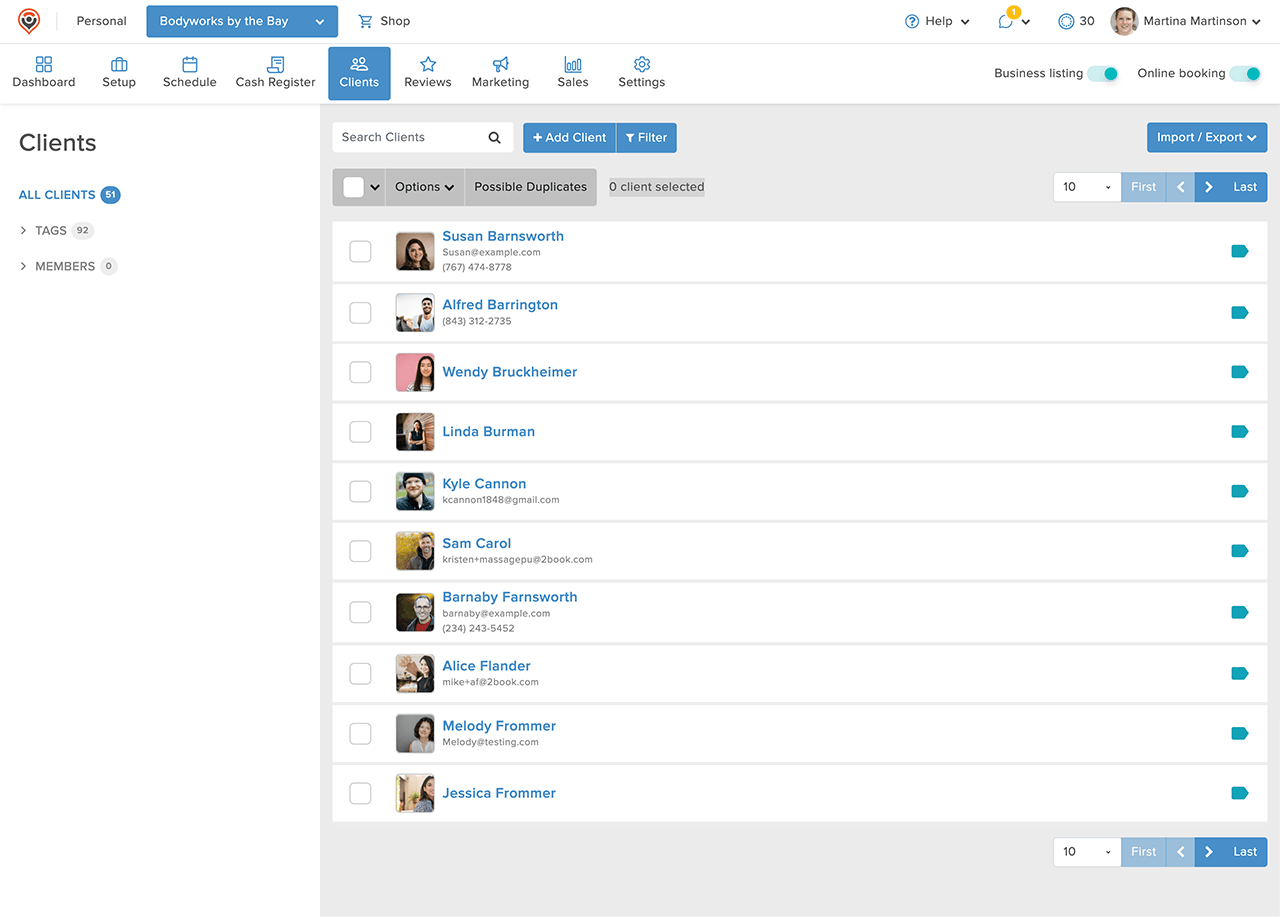
Task: Click the tag icon for Susan Barnsworth
Action: pos(1240,252)
